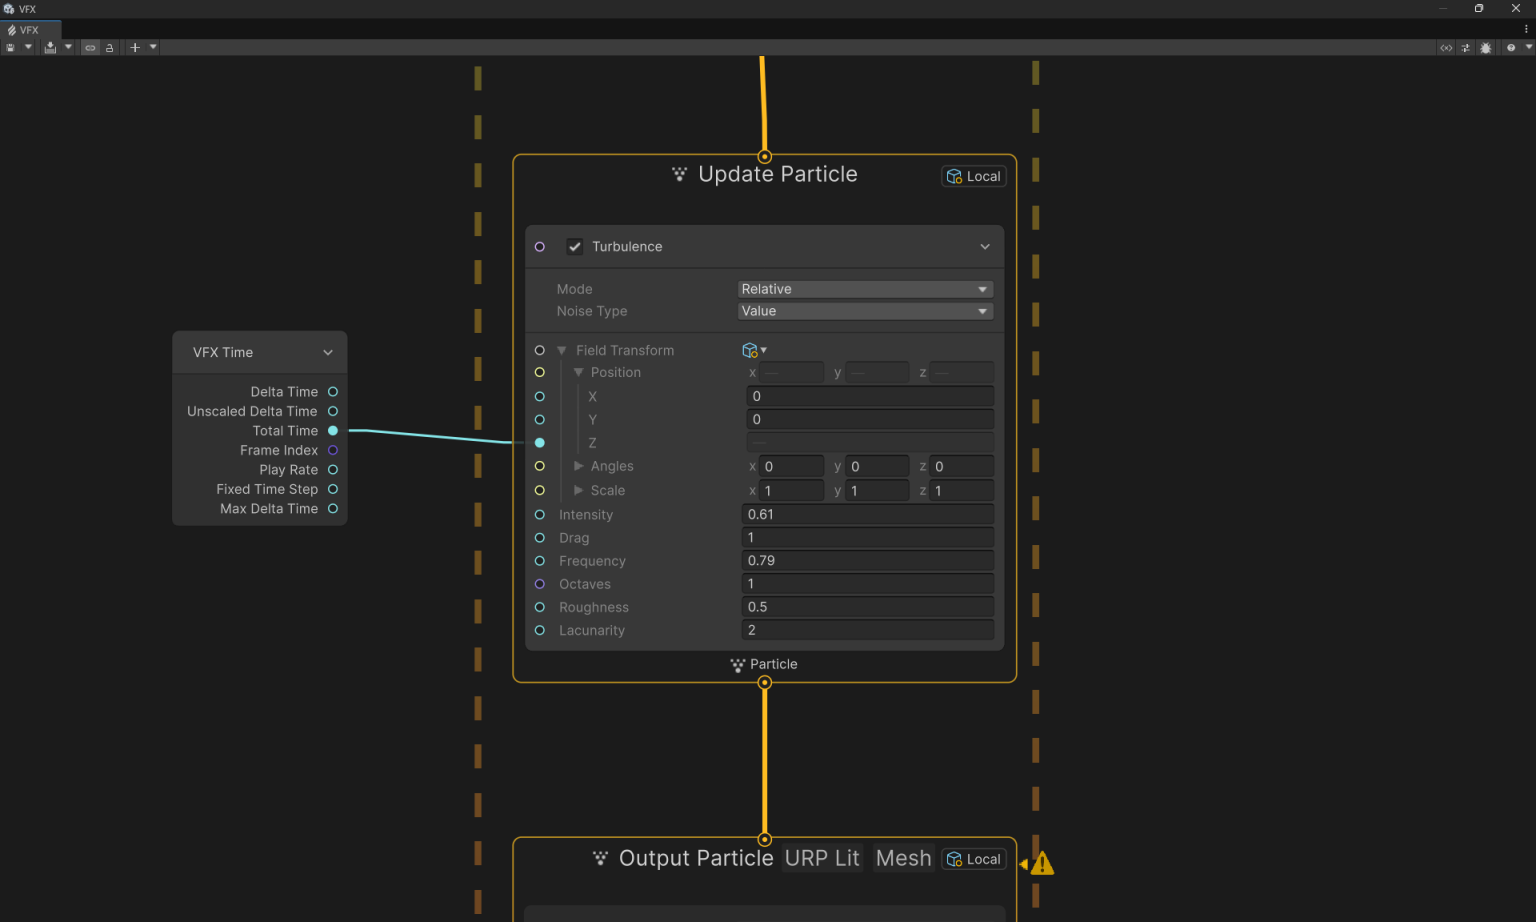The image size is (1536, 922).
Task: Open the Blackboard panel icon
Action: pos(1446,47)
